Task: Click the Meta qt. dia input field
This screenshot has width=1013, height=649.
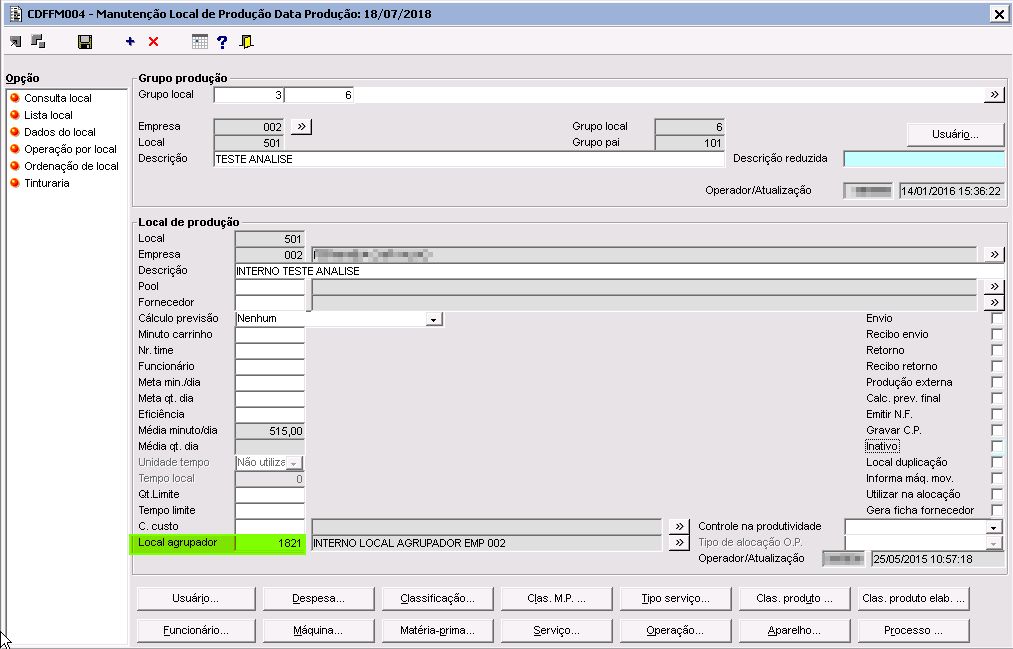Action: pyautogui.click(x=269, y=398)
